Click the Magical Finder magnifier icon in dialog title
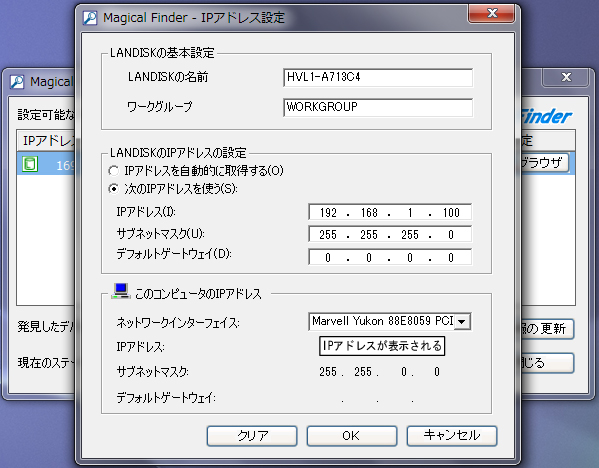Screen dimensions: 599x468 click(90, 18)
